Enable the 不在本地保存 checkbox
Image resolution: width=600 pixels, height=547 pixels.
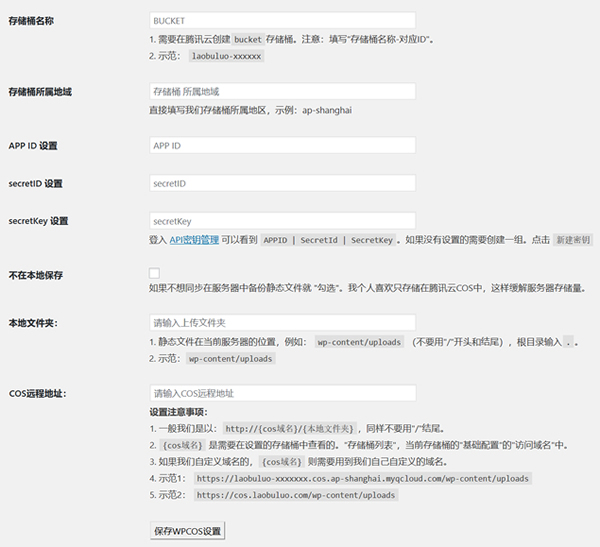[154, 273]
